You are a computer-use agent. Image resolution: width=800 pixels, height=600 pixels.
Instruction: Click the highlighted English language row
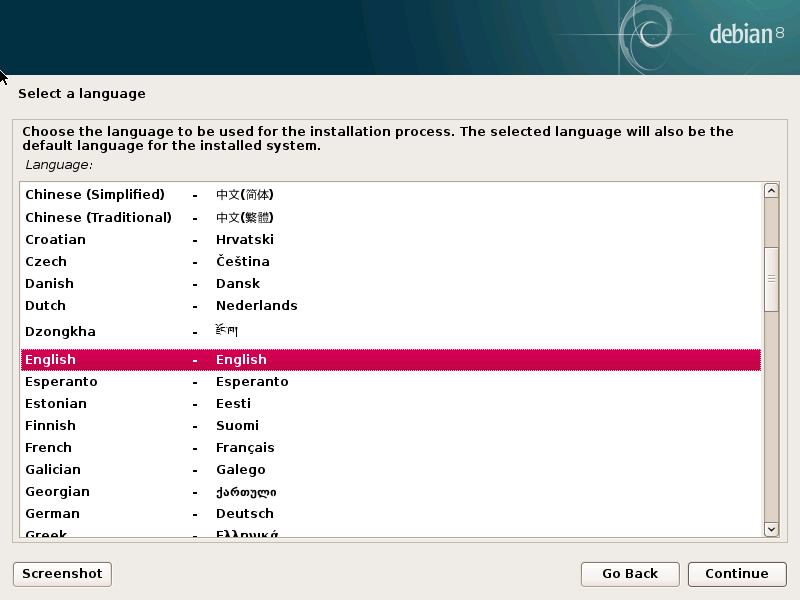click(x=390, y=360)
